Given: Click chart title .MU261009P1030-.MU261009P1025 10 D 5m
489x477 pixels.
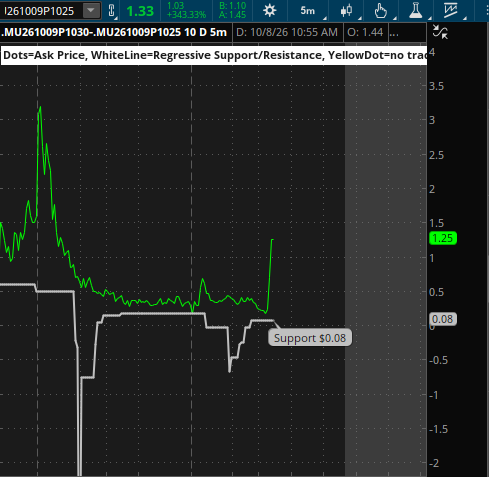Looking at the screenshot, I should (114, 32).
